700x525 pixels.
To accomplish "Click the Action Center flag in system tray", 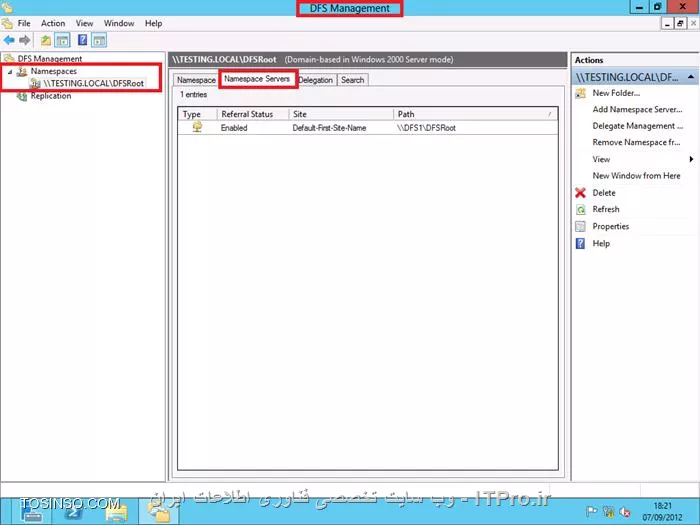I will pos(592,512).
